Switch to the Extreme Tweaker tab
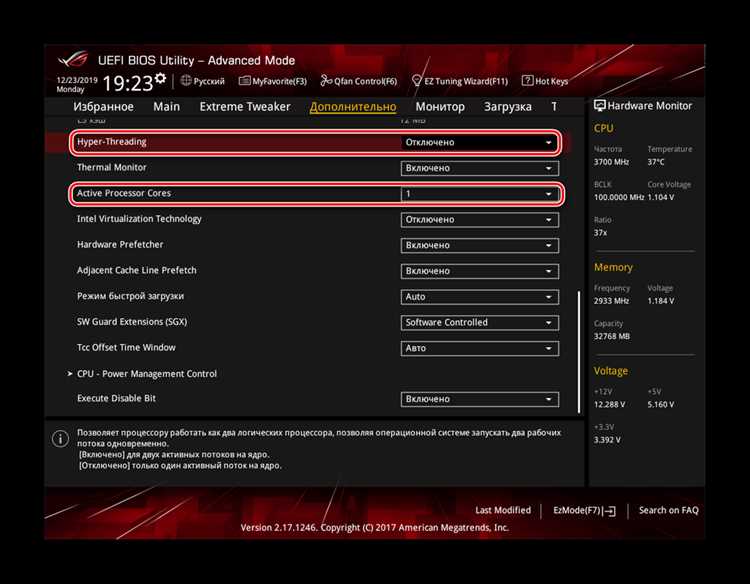750x584 pixels. click(245, 107)
